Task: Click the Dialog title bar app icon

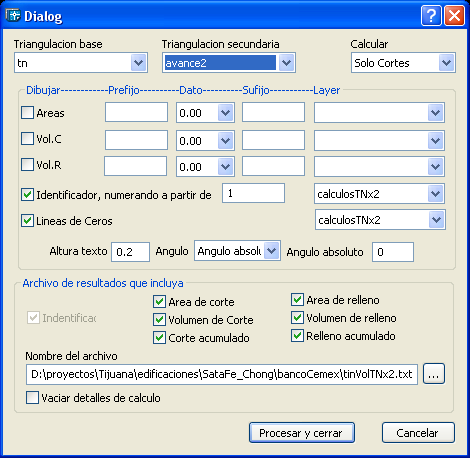Action: click(x=13, y=15)
